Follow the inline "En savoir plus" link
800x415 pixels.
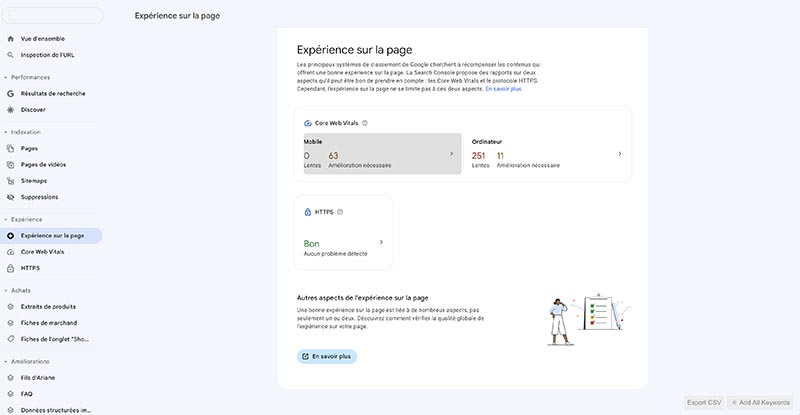(x=503, y=89)
